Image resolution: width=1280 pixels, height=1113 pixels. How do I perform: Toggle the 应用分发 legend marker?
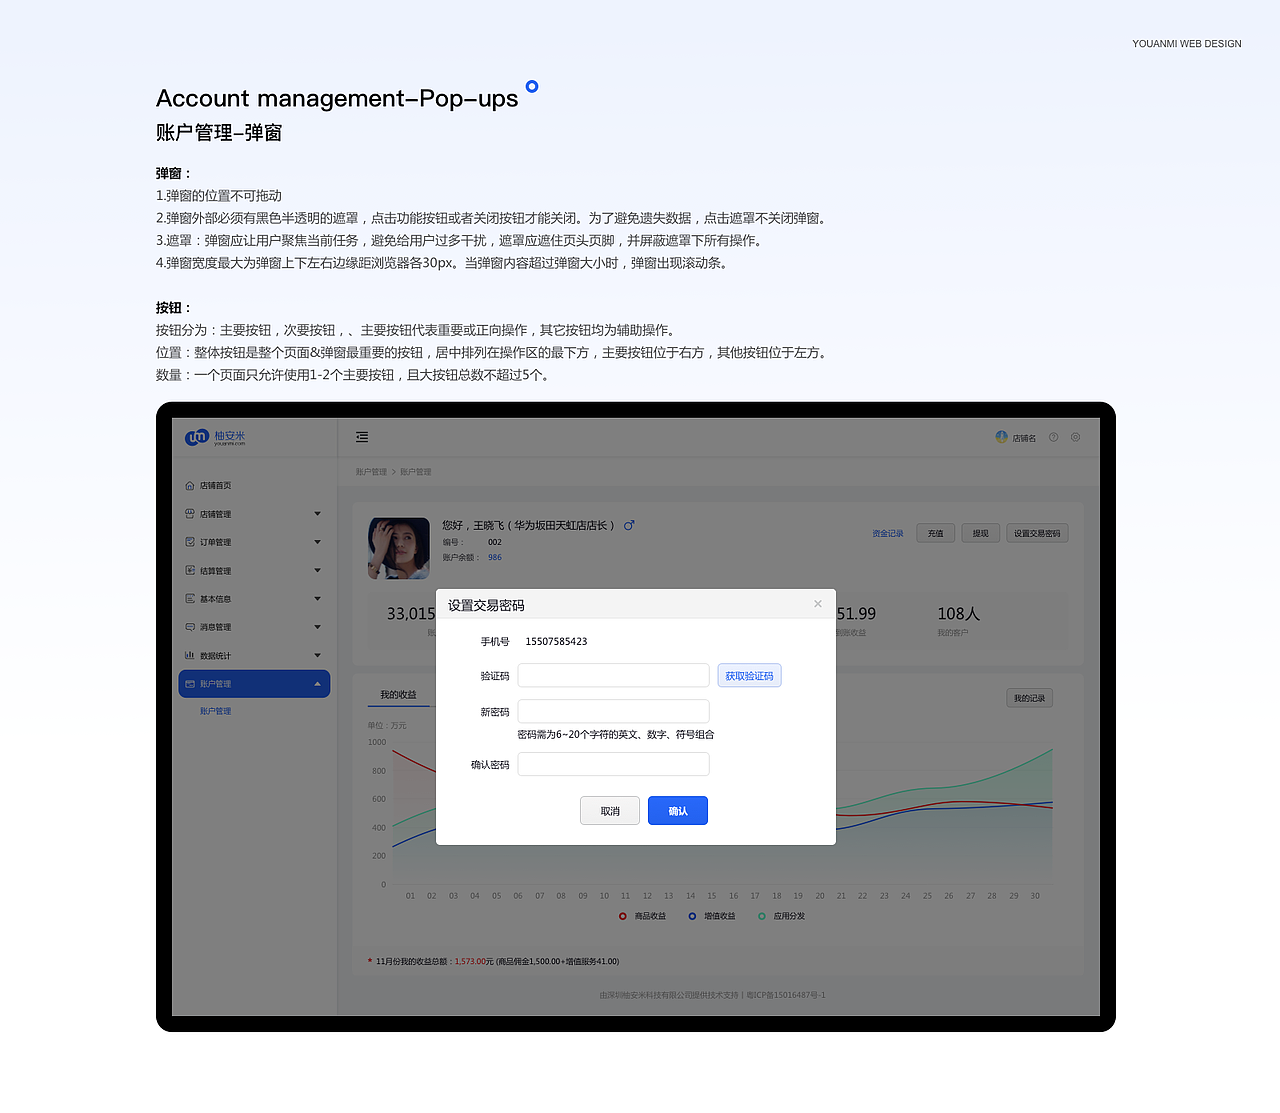tap(762, 916)
